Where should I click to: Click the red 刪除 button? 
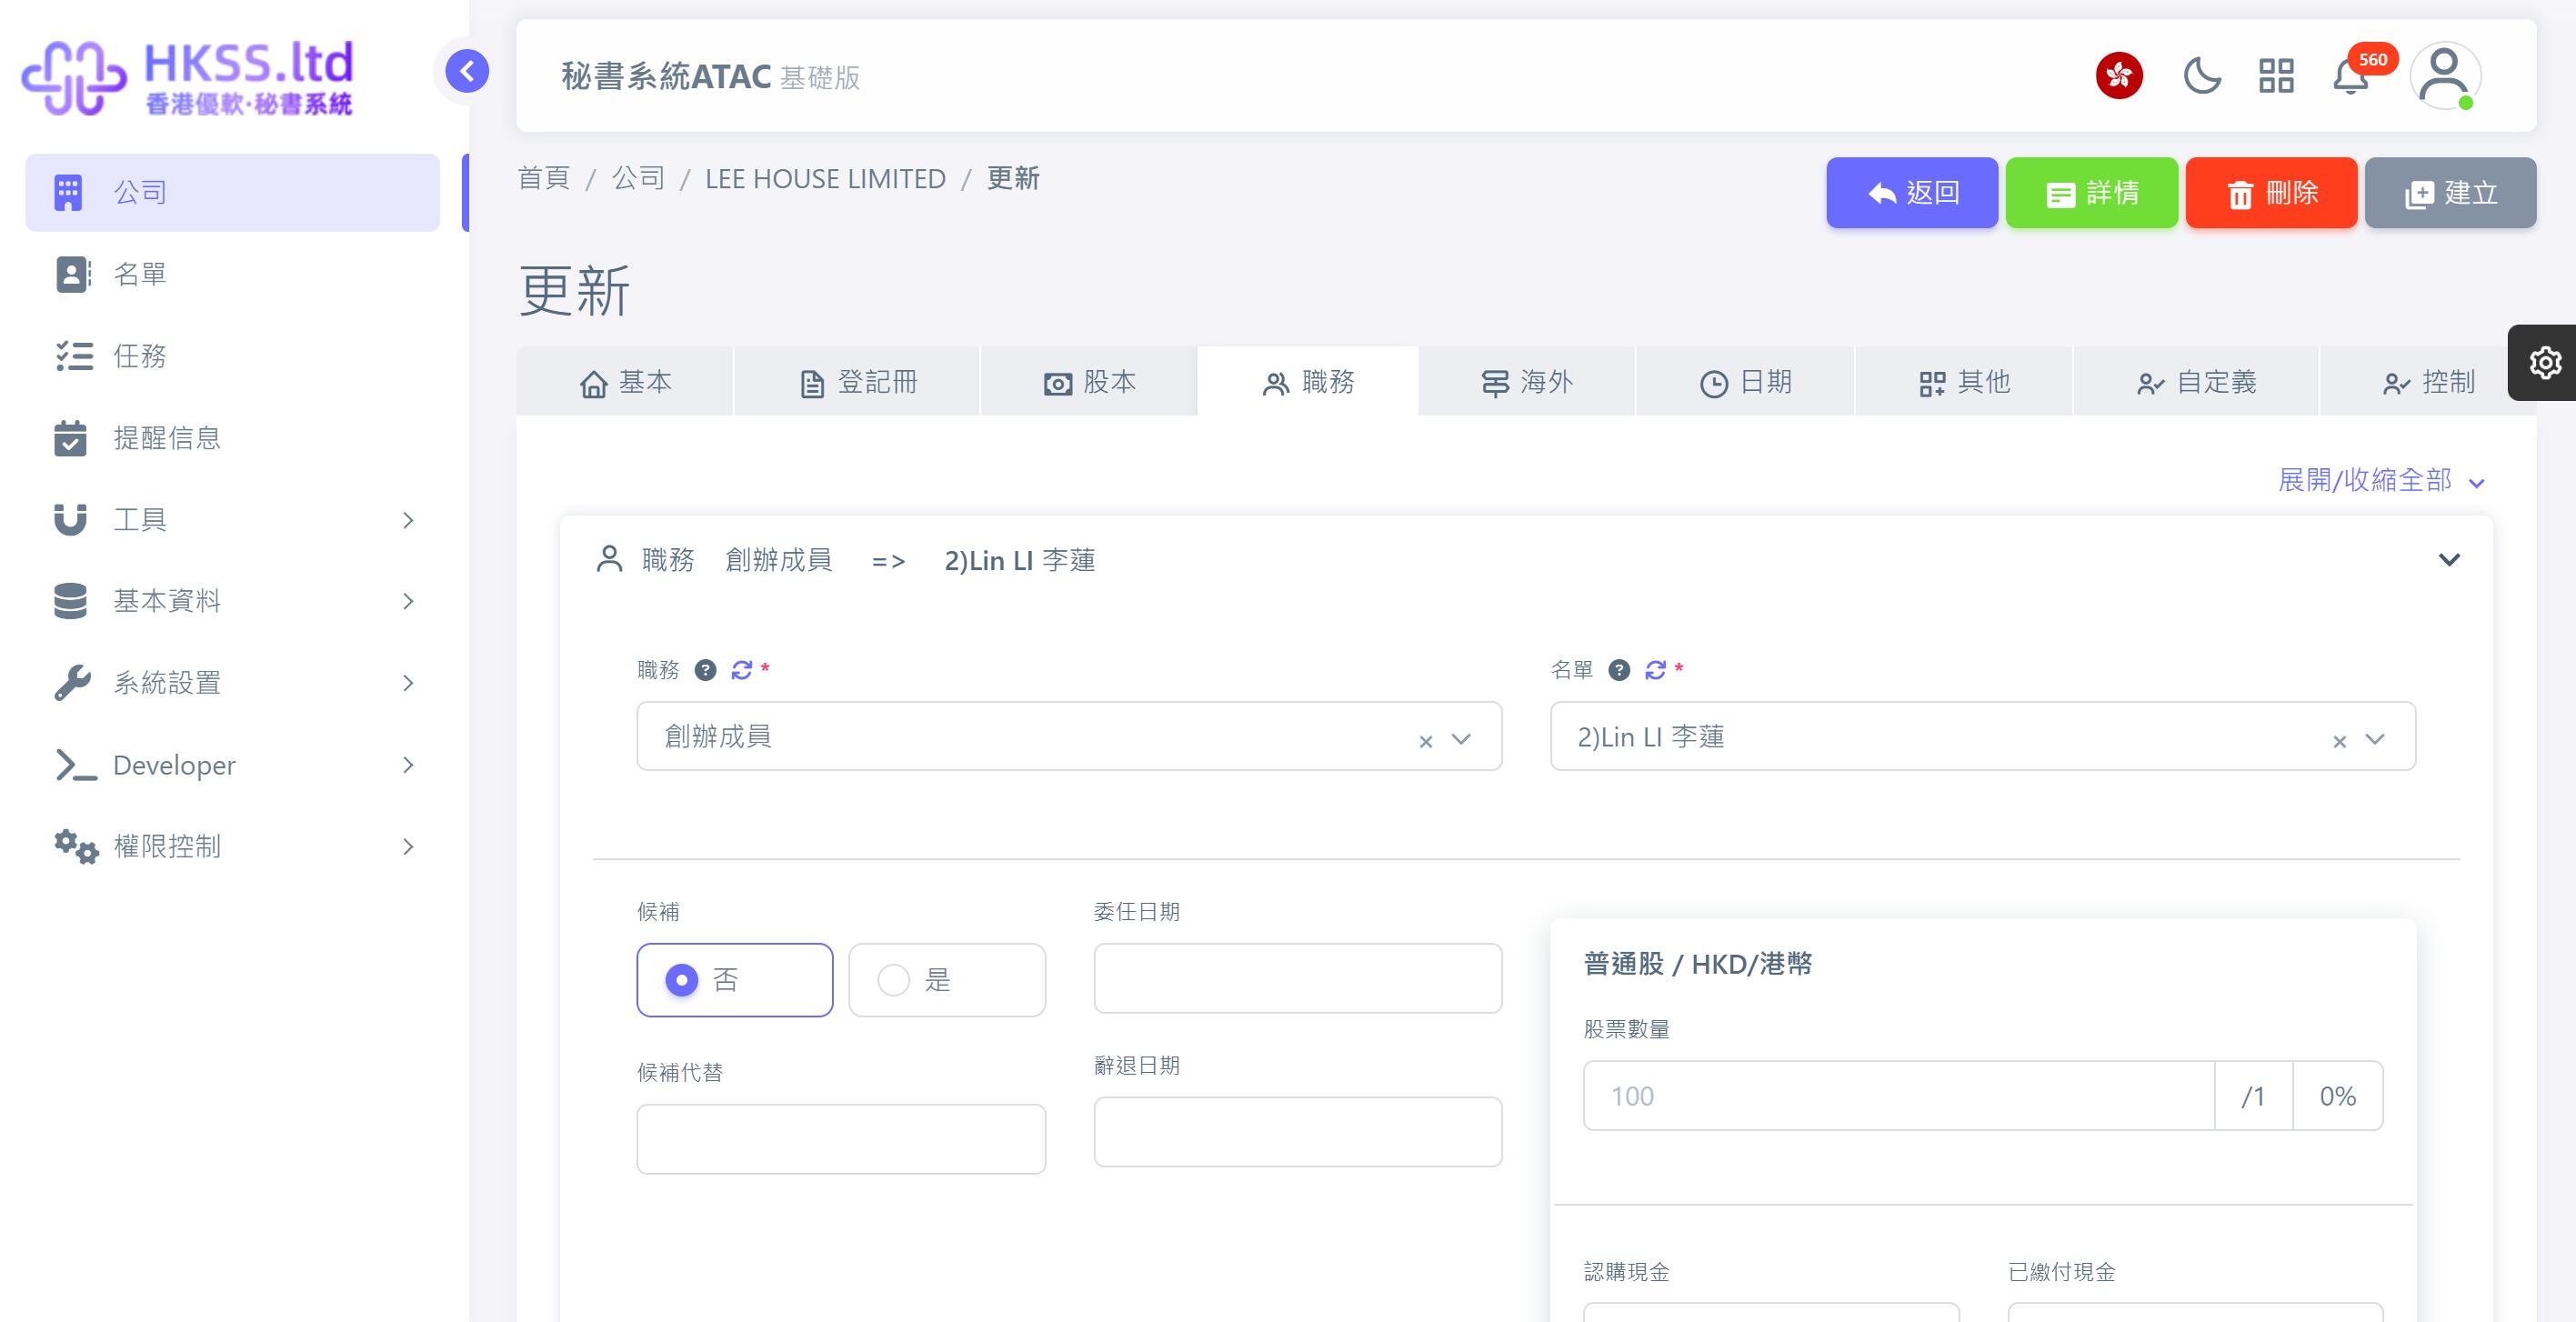tap(2271, 193)
